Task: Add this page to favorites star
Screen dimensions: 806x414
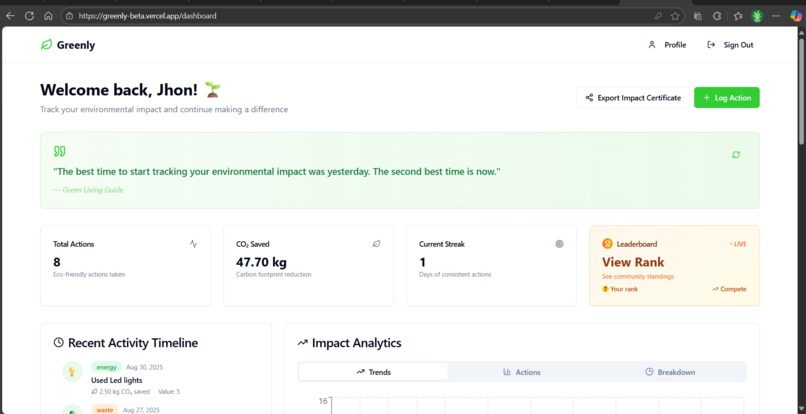Action: point(675,16)
